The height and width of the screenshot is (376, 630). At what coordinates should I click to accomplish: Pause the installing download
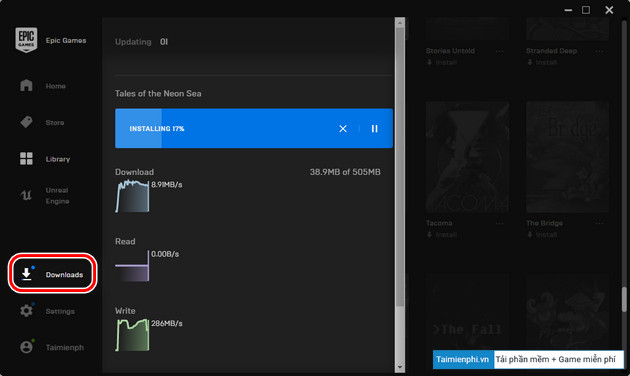pyautogui.click(x=374, y=129)
